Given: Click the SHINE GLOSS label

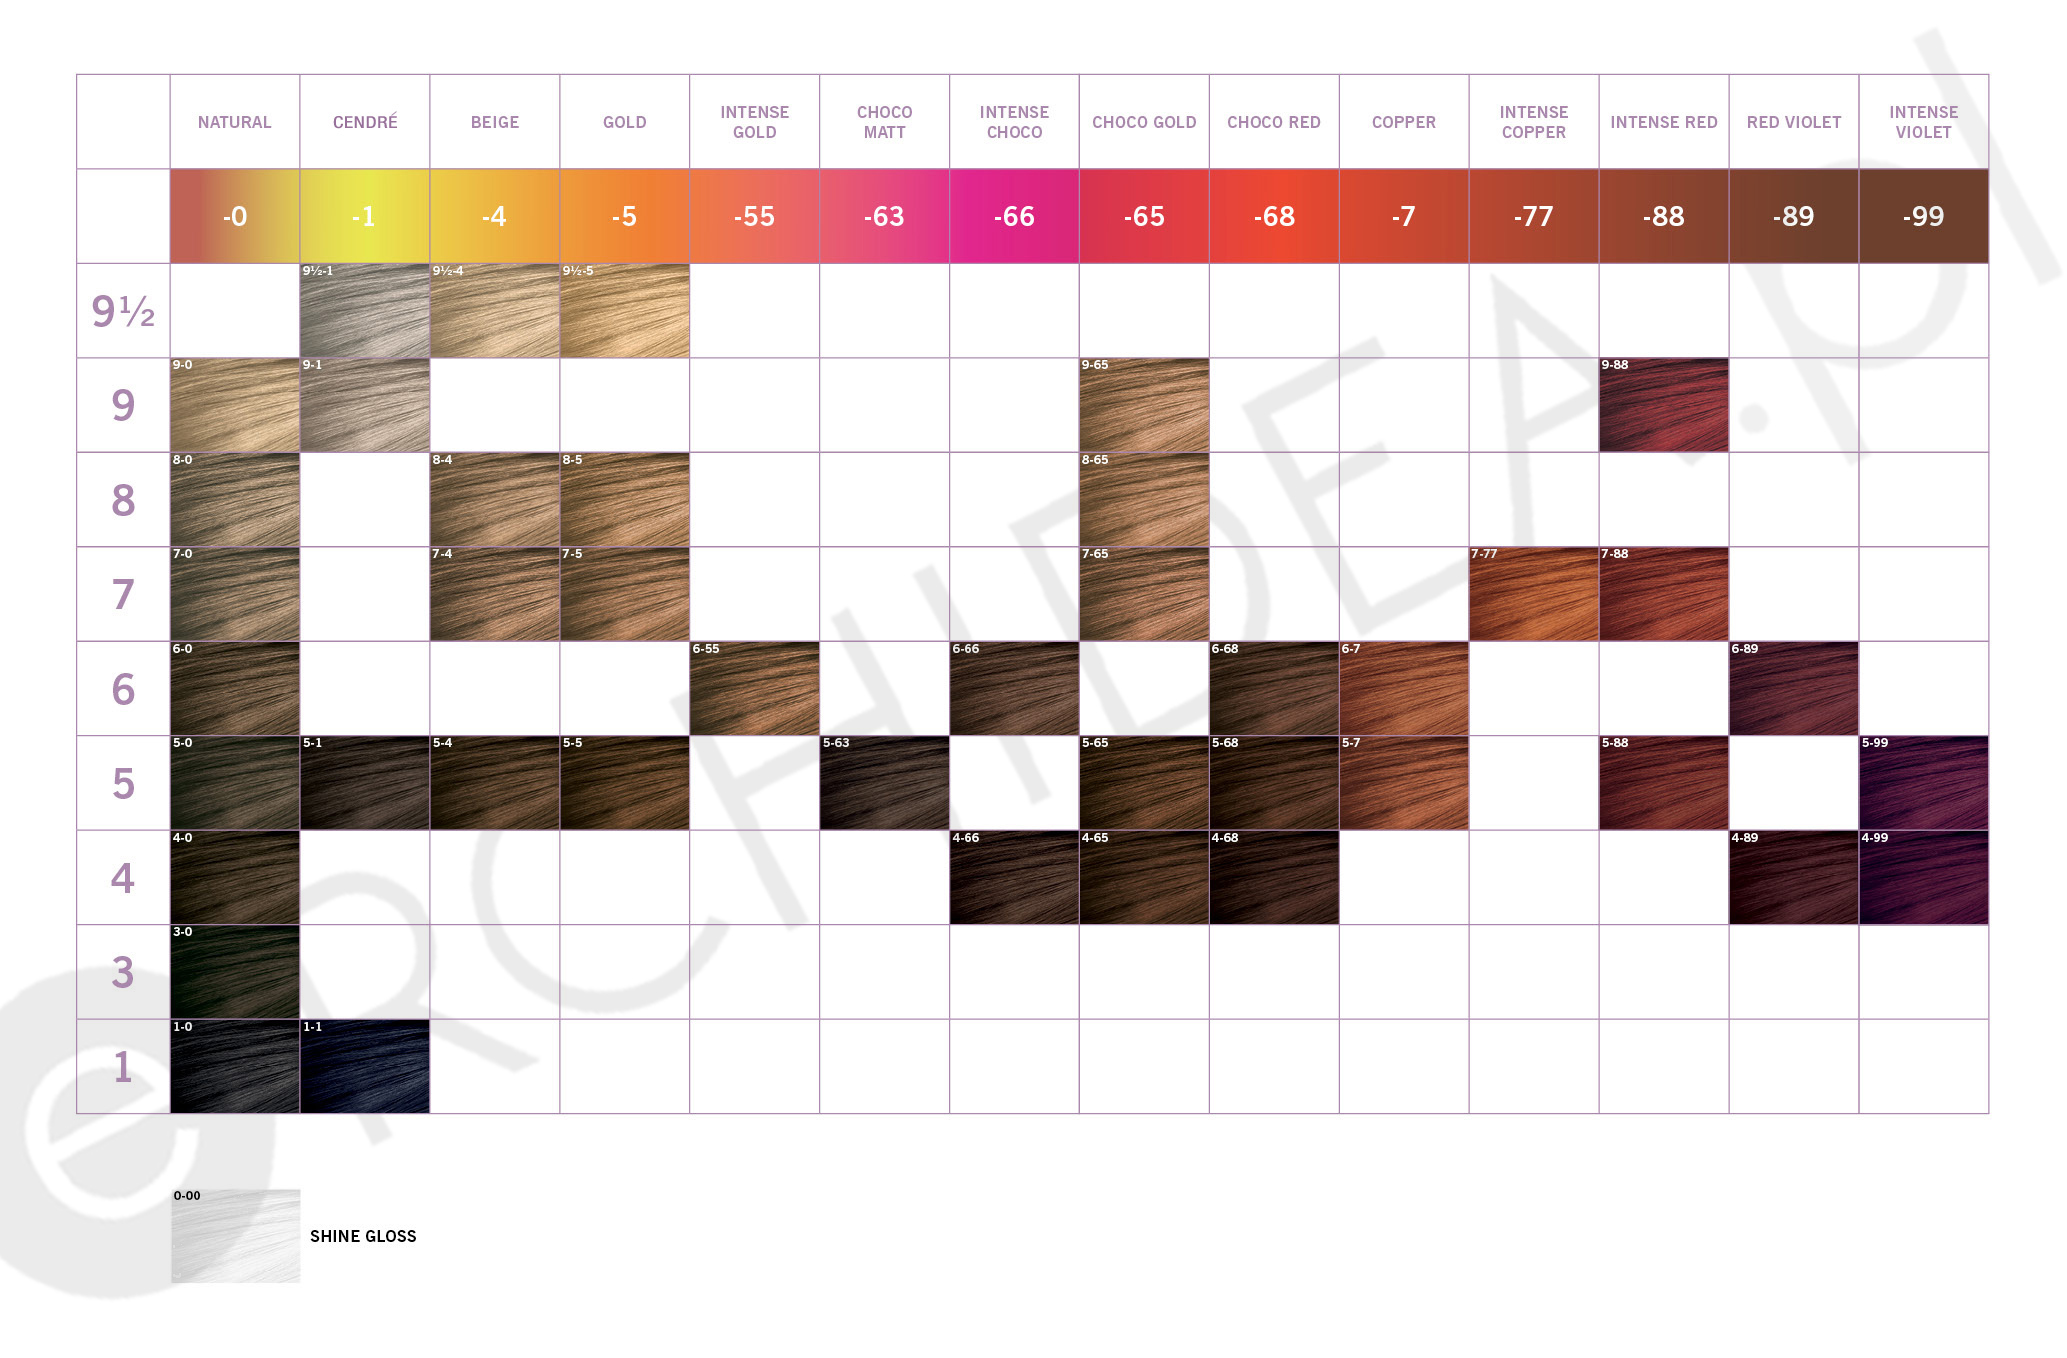Looking at the screenshot, I should (x=363, y=1236).
